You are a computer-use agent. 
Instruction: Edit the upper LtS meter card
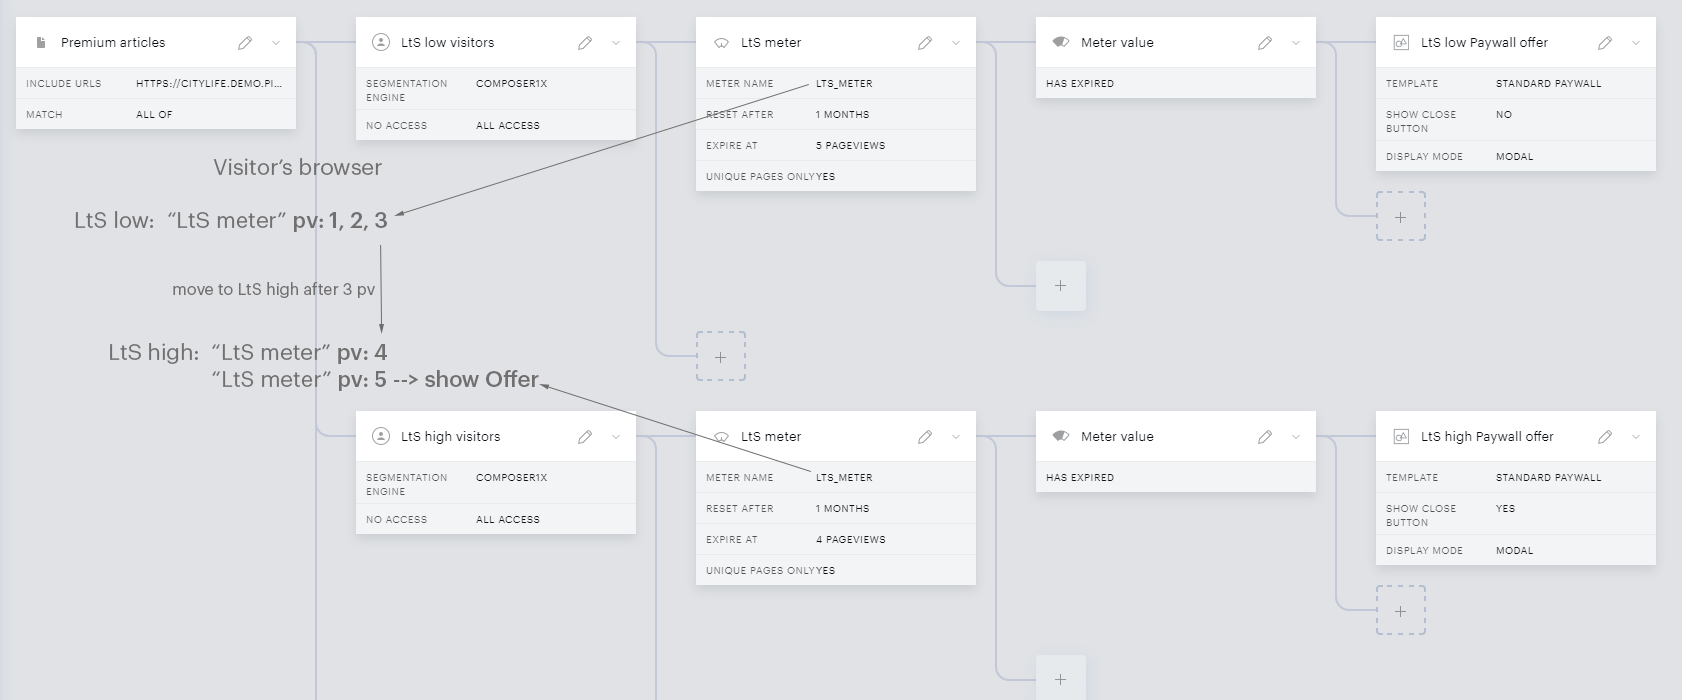point(925,43)
